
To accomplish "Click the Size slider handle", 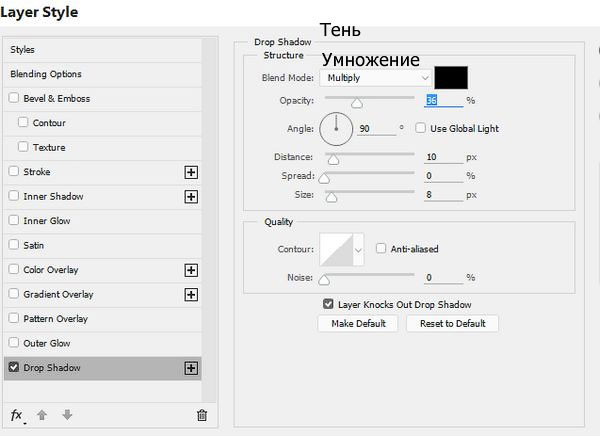I will 331,197.
